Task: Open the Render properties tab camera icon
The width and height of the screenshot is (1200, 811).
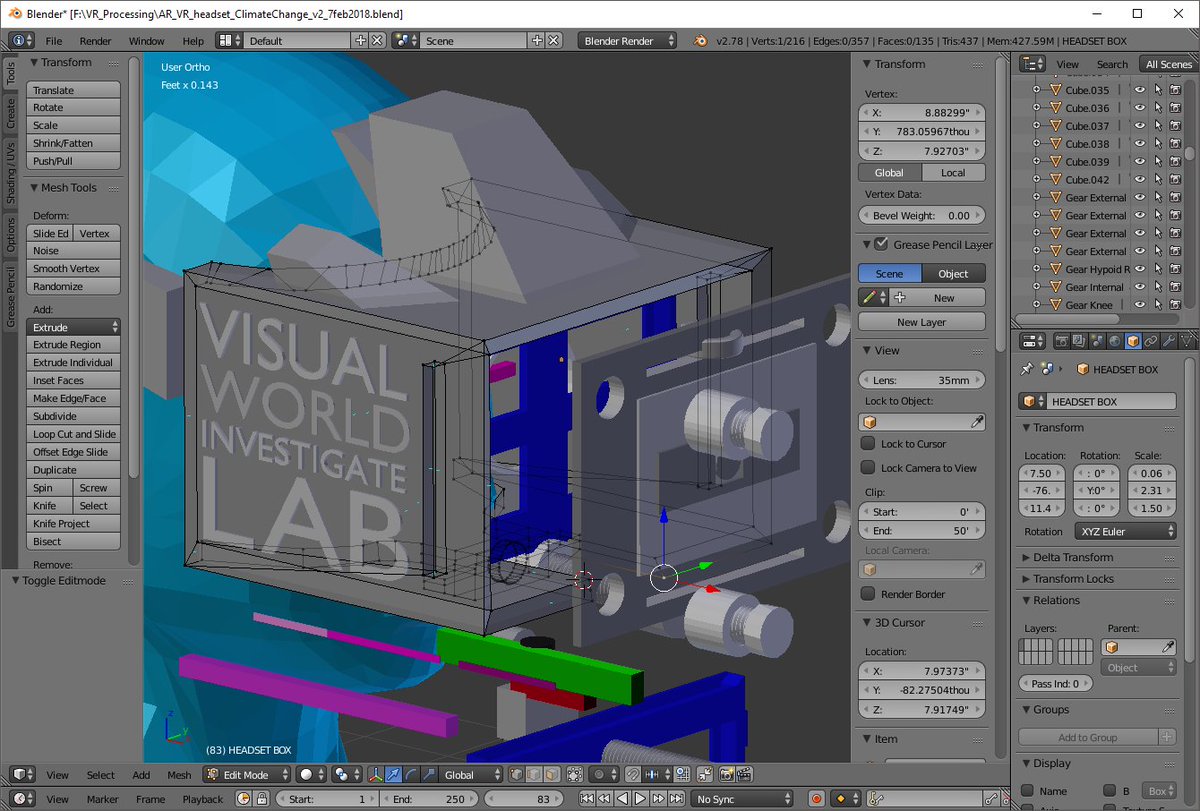Action: point(1061,341)
